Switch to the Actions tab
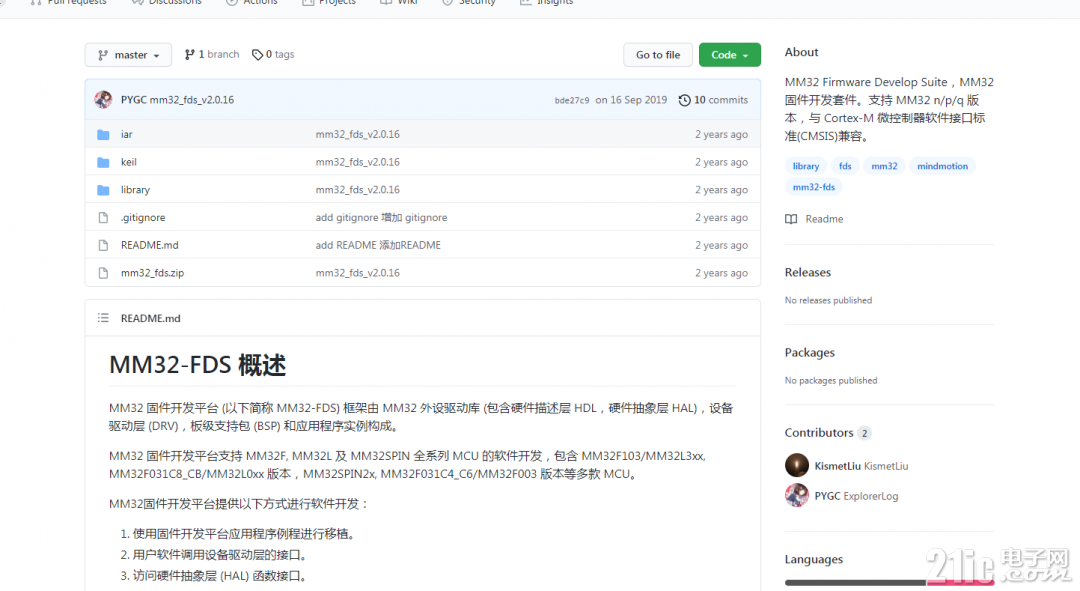The width and height of the screenshot is (1080, 591). point(251,2)
